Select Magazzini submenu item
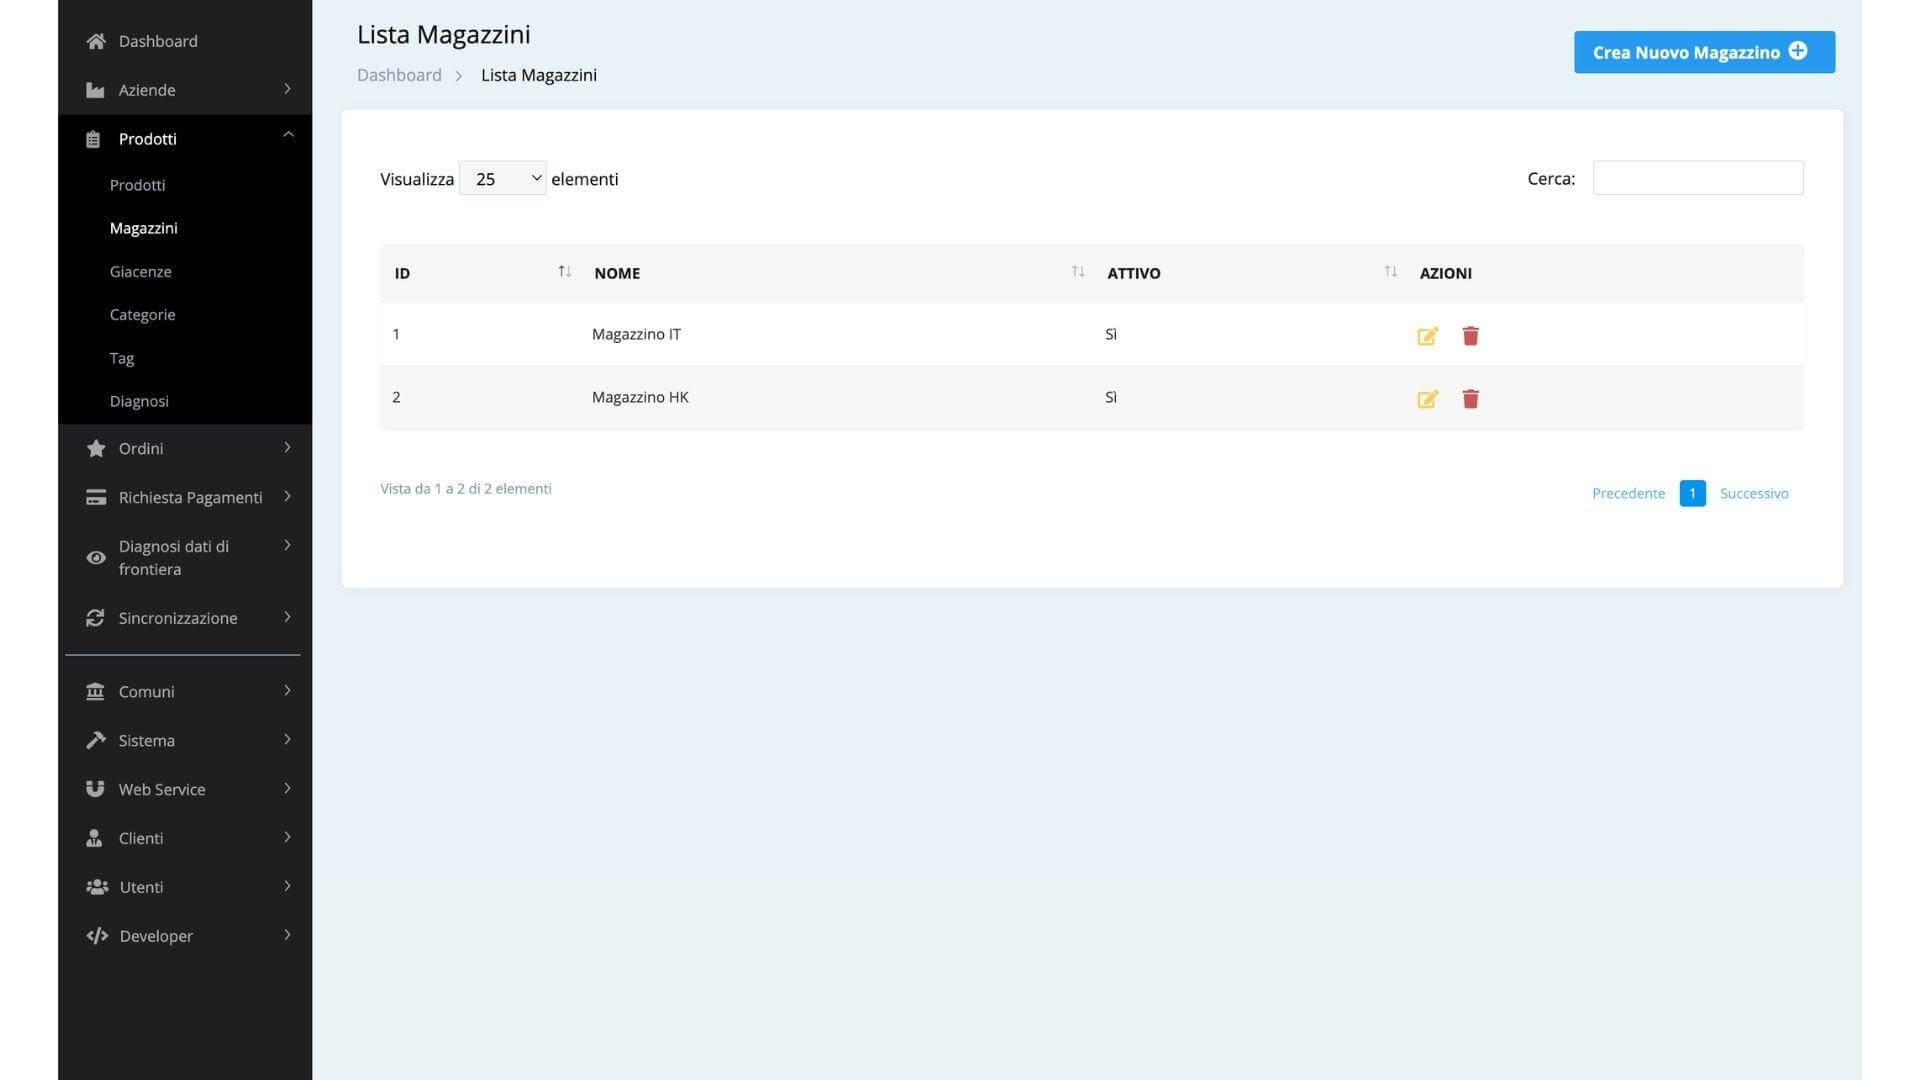The width and height of the screenshot is (1920, 1080). (x=143, y=228)
